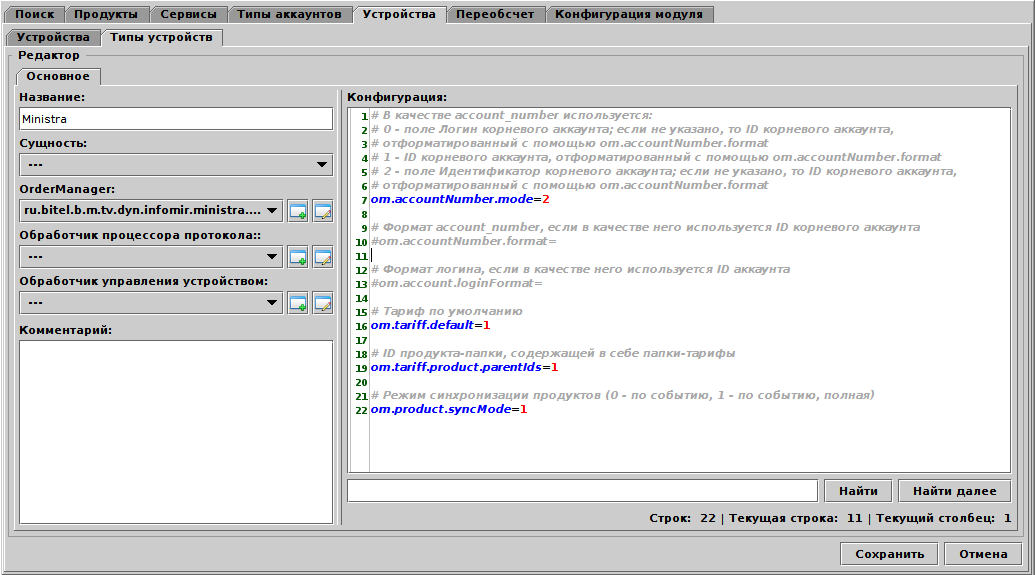The image size is (1035, 575).
Task: Click the edit icon next to OrderManager
Action: [322, 211]
